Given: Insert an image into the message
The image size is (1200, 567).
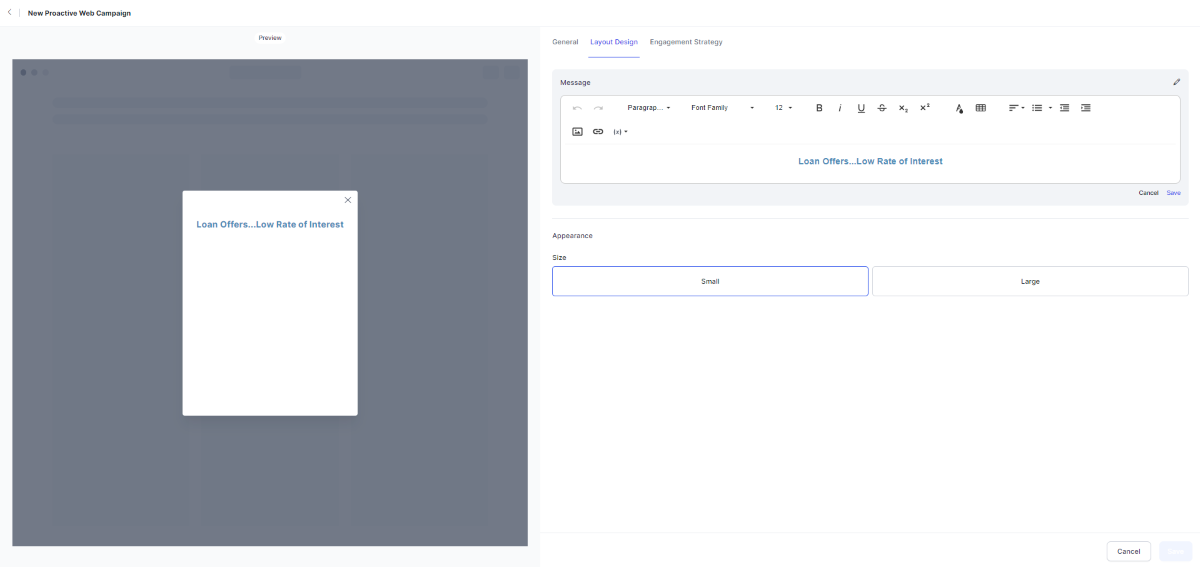Looking at the screenshot, I should (577, 132).
